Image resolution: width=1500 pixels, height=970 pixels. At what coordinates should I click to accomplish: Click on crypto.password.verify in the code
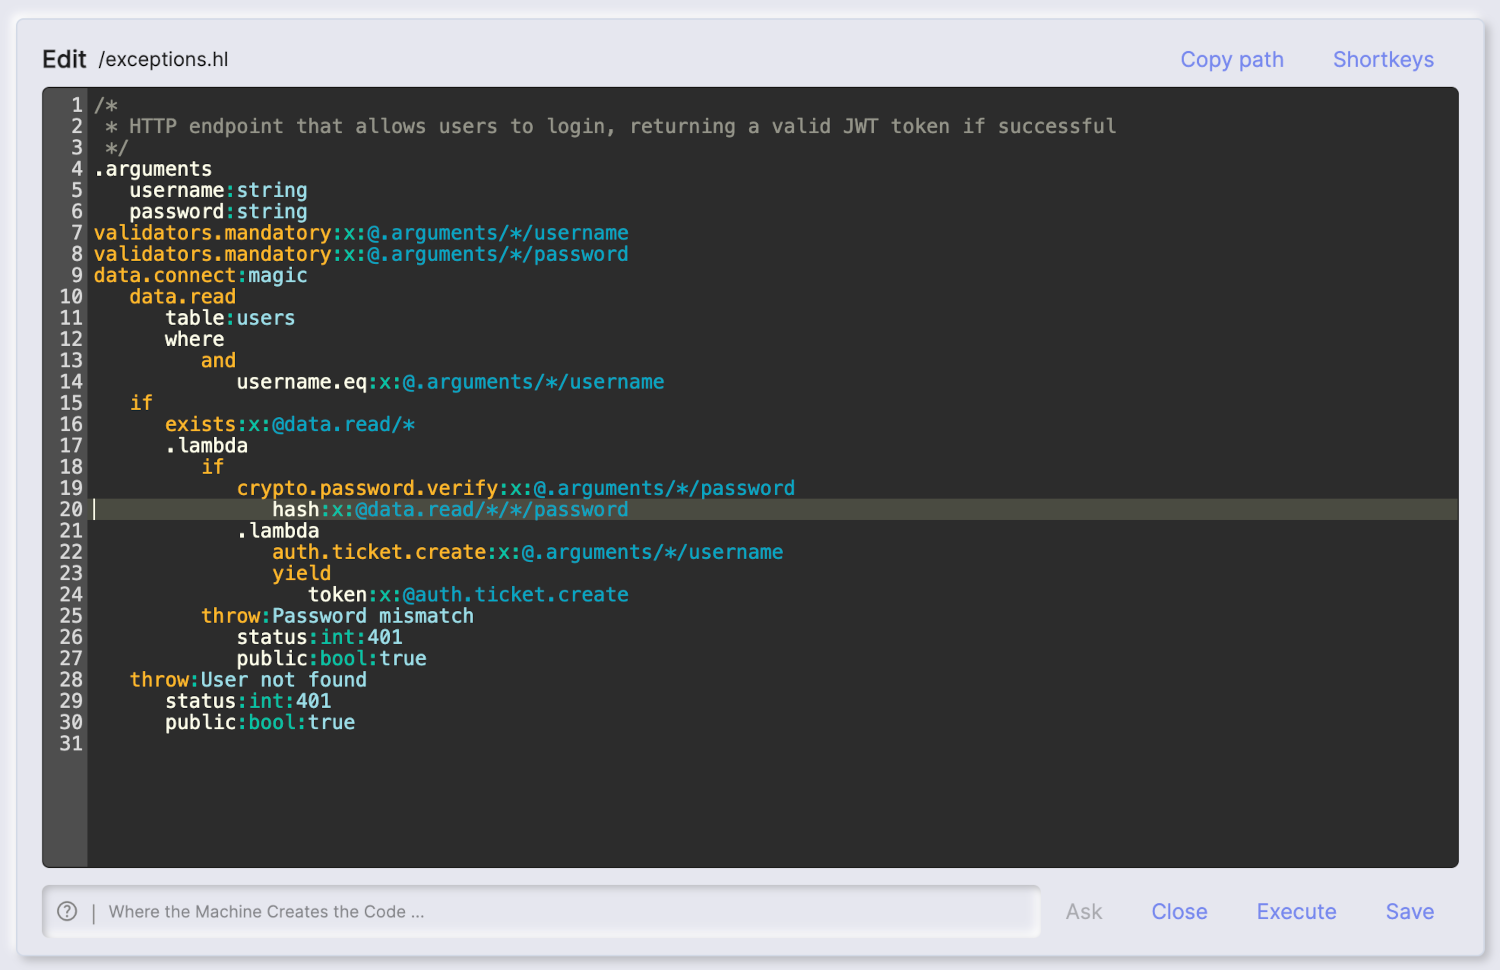click(367, 488)
